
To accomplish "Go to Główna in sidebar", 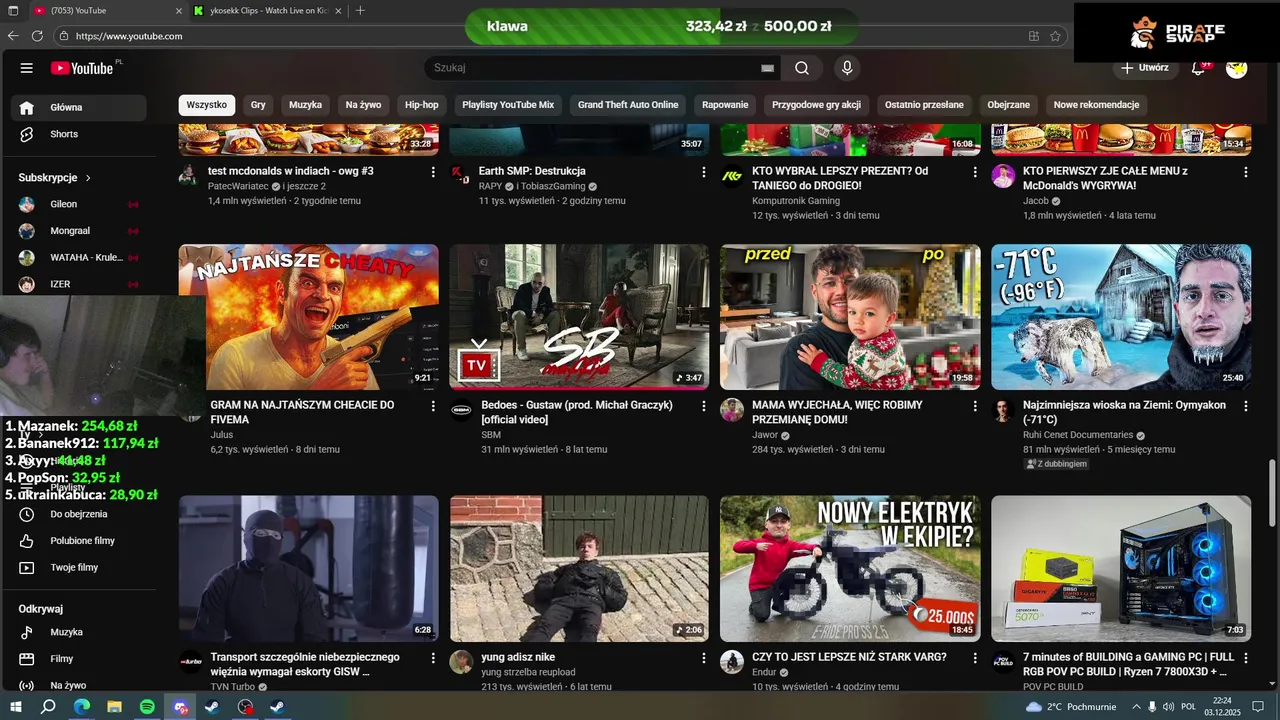I will point(78,107).
